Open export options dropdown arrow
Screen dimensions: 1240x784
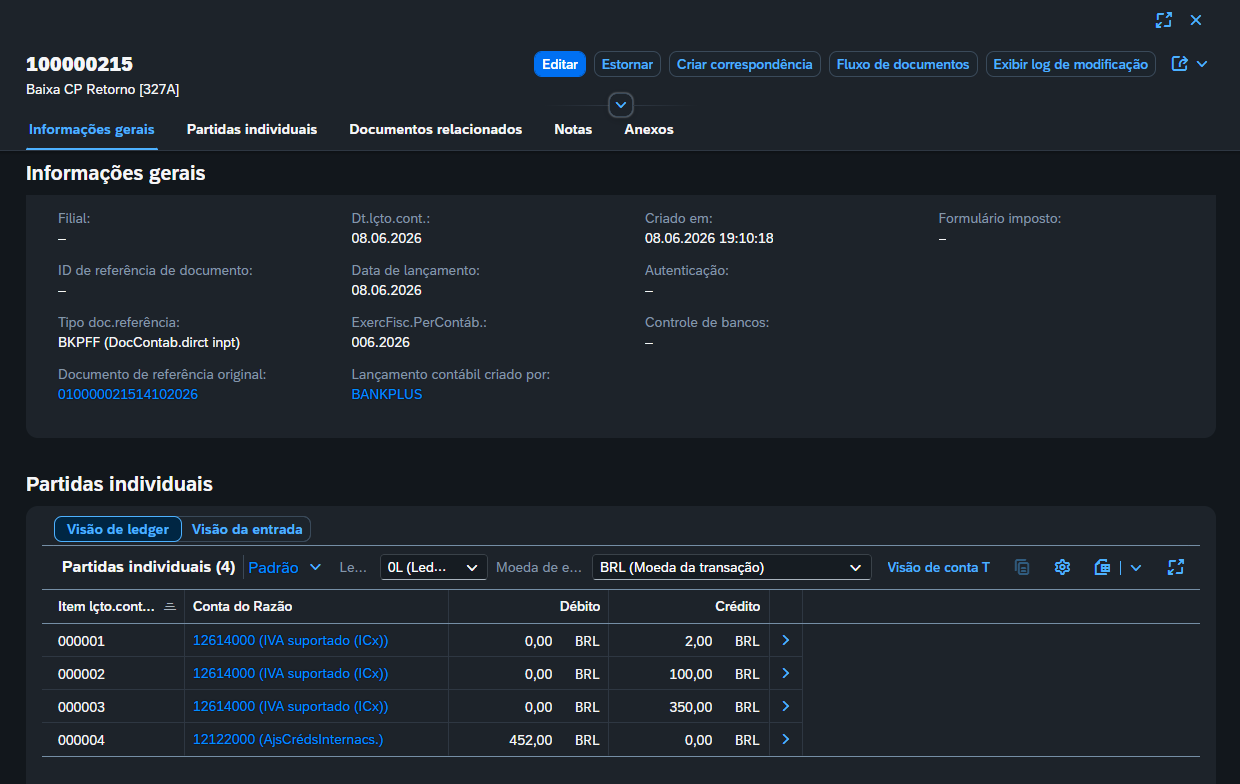(x=1136, y=567)
